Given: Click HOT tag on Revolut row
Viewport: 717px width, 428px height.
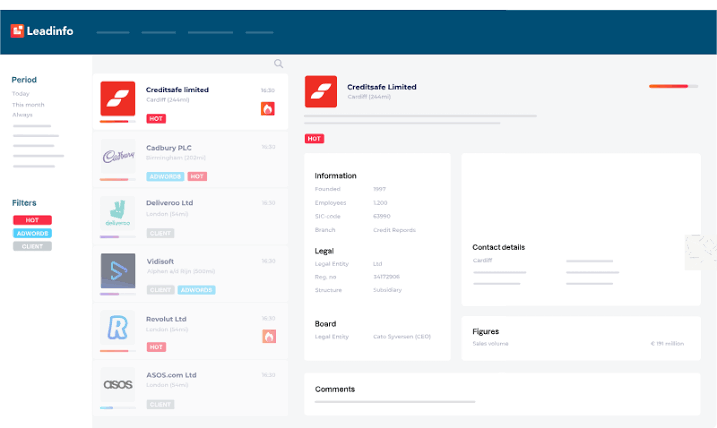Looking at the screenshot, I should pos(156,347).
